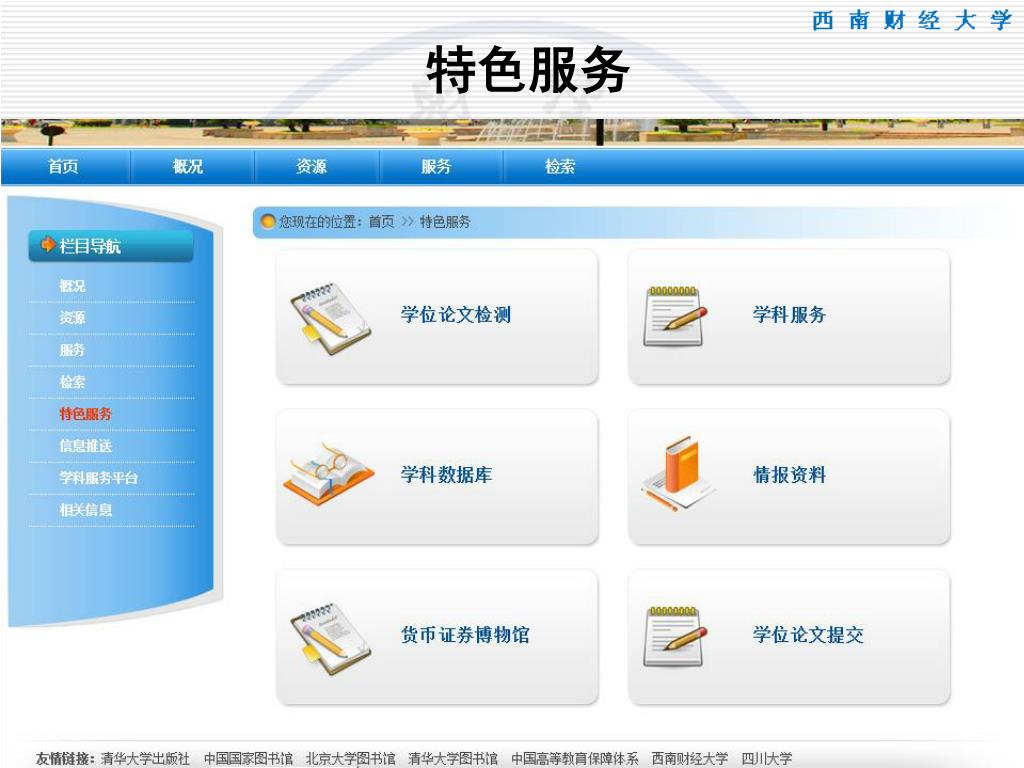1024x768 pixels.
Task: Open the 学科数据库 link
Action: tap(447, 475)
